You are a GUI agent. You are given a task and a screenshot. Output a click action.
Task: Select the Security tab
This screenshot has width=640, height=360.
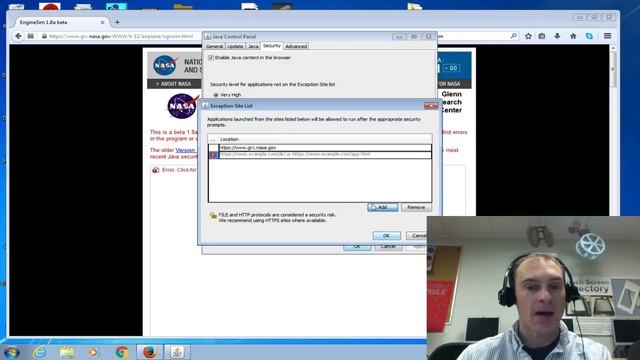click(x=272, y=46)
